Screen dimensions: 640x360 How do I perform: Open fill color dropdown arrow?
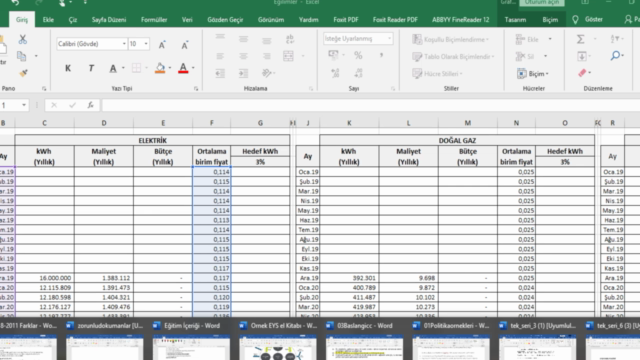pyautogui.click(x=170, y=68)
